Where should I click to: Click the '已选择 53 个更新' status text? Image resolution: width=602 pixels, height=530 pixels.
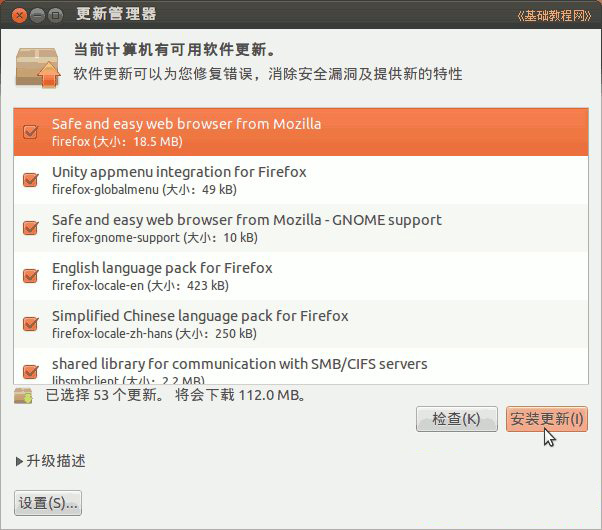tap(106, 395)
